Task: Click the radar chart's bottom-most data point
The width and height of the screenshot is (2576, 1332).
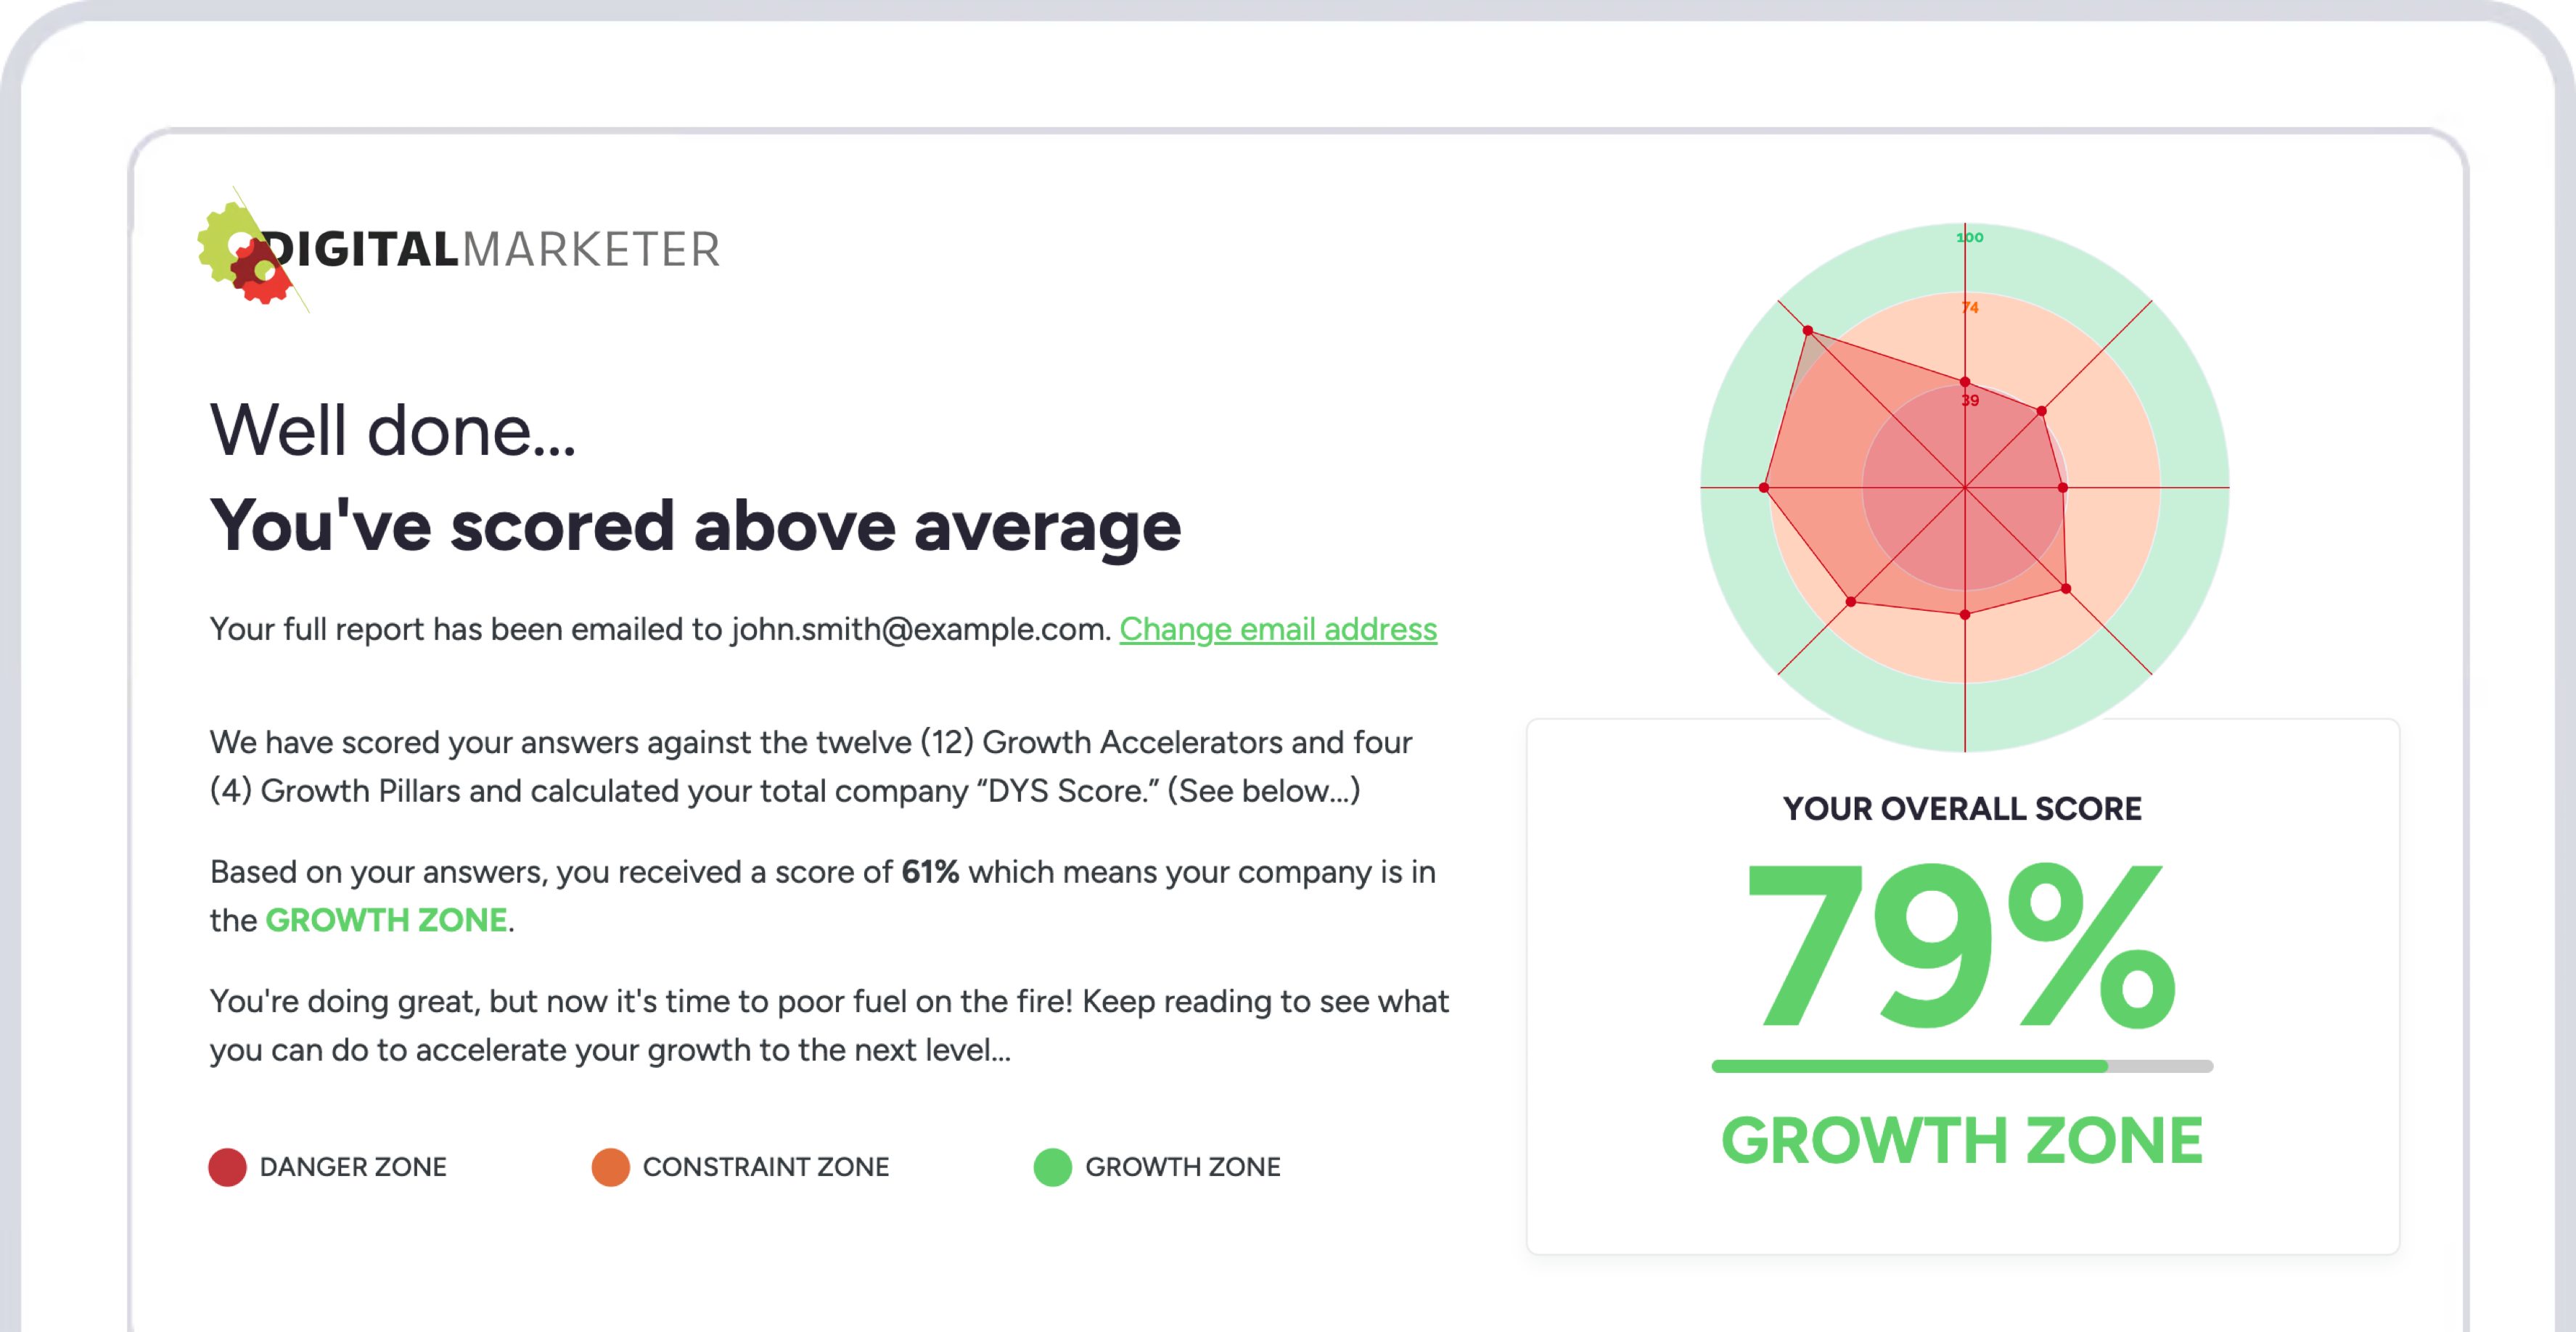Action: (x=1965, y=615)
